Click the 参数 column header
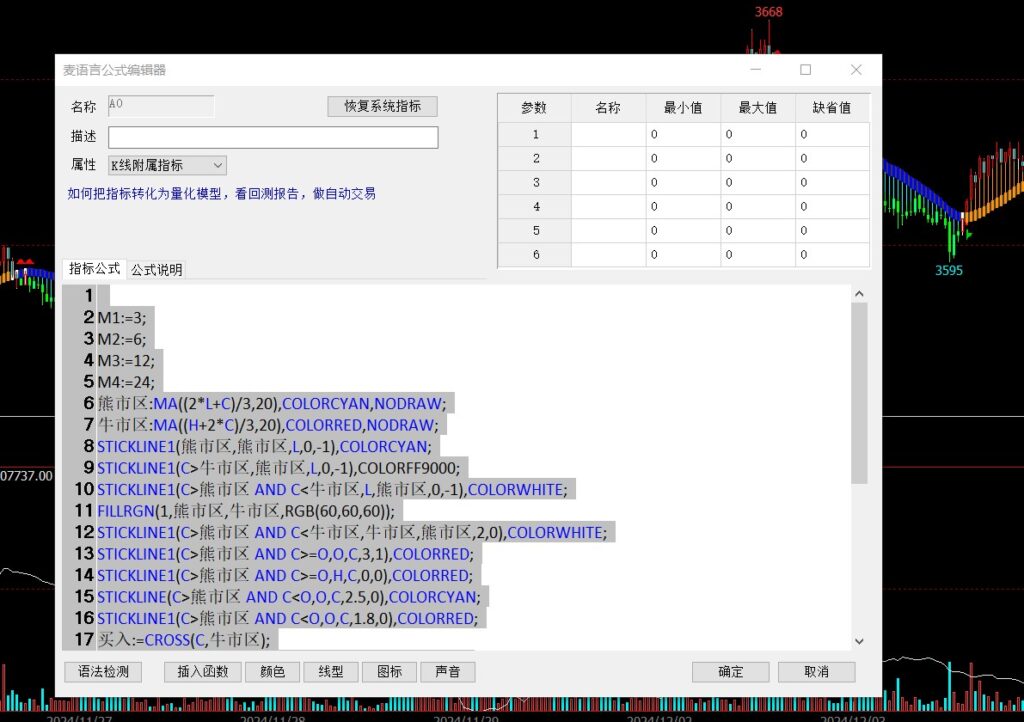 [534, 108]
